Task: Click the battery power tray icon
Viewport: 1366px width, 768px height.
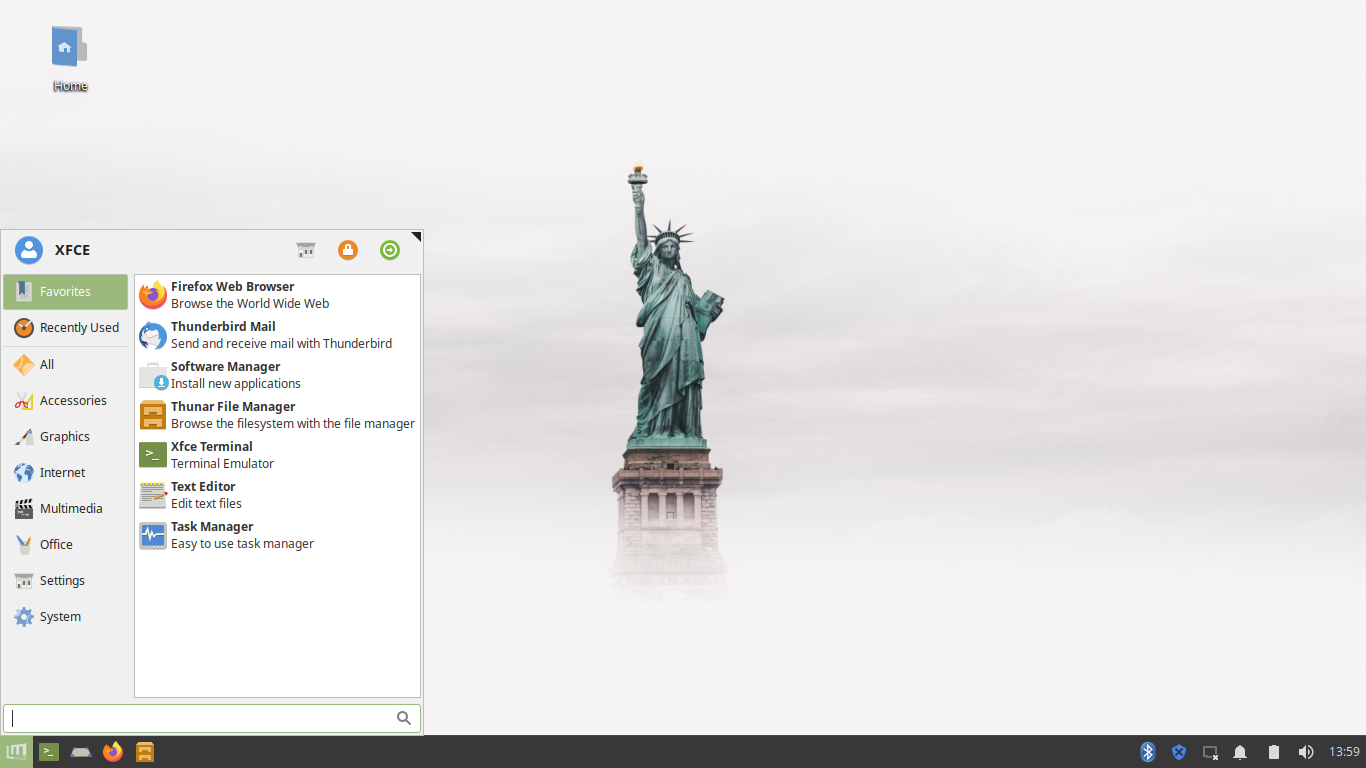Action: pyautogui.click(x=1273, y=752)
